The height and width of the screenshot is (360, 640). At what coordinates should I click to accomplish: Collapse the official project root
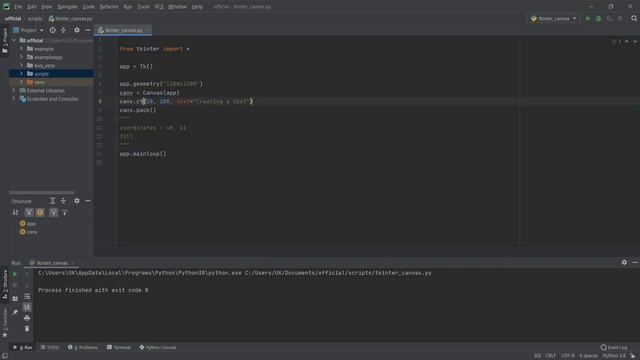point(14,40)
